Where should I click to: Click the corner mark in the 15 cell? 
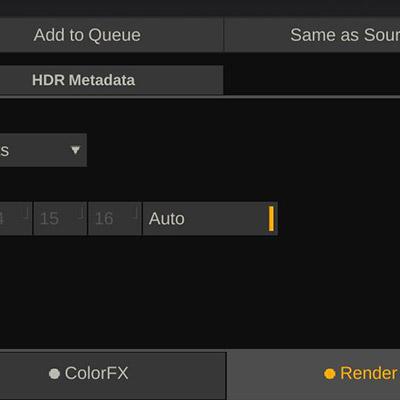[81, 212]
